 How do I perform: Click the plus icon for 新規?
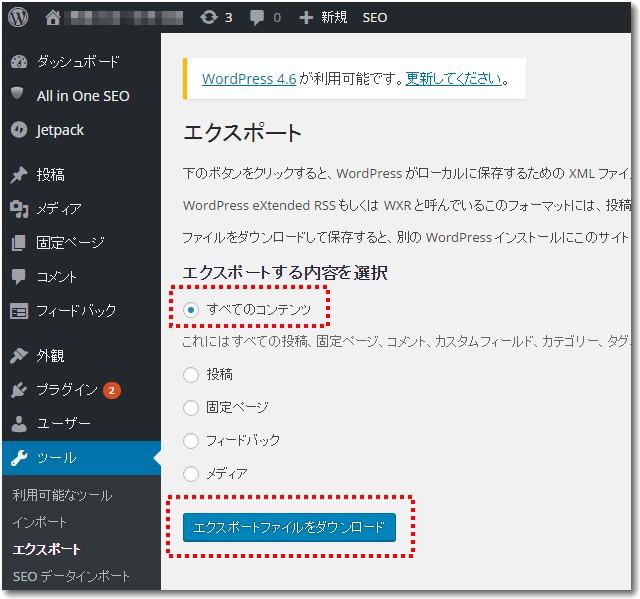tap(306, 18)
